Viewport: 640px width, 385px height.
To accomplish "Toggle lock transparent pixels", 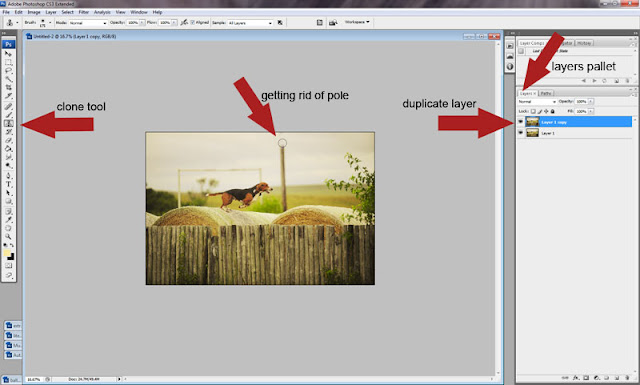I will click(533, 111).
